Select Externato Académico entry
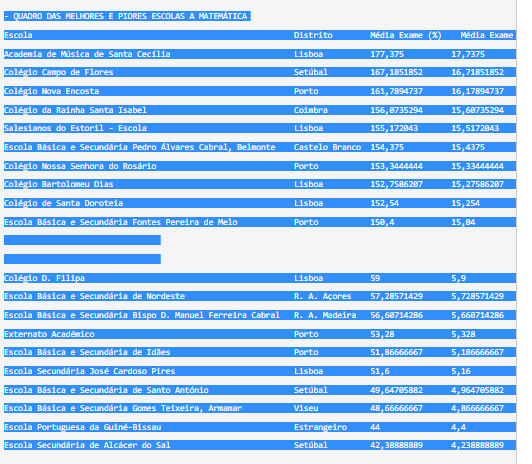This screenshot has height=464, width=532. coord(49,334)
